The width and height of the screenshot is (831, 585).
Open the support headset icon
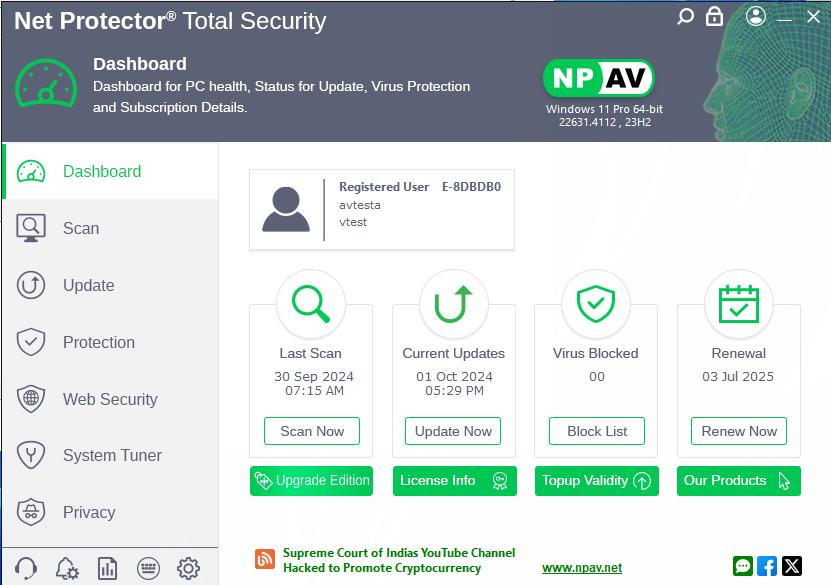(26, 569)
